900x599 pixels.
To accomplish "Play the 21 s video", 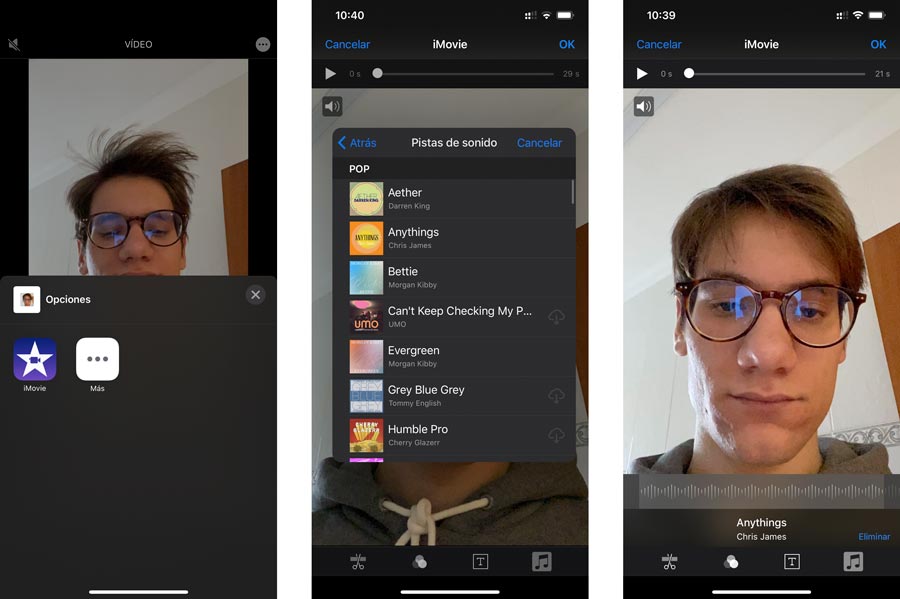I will [642, 73].
